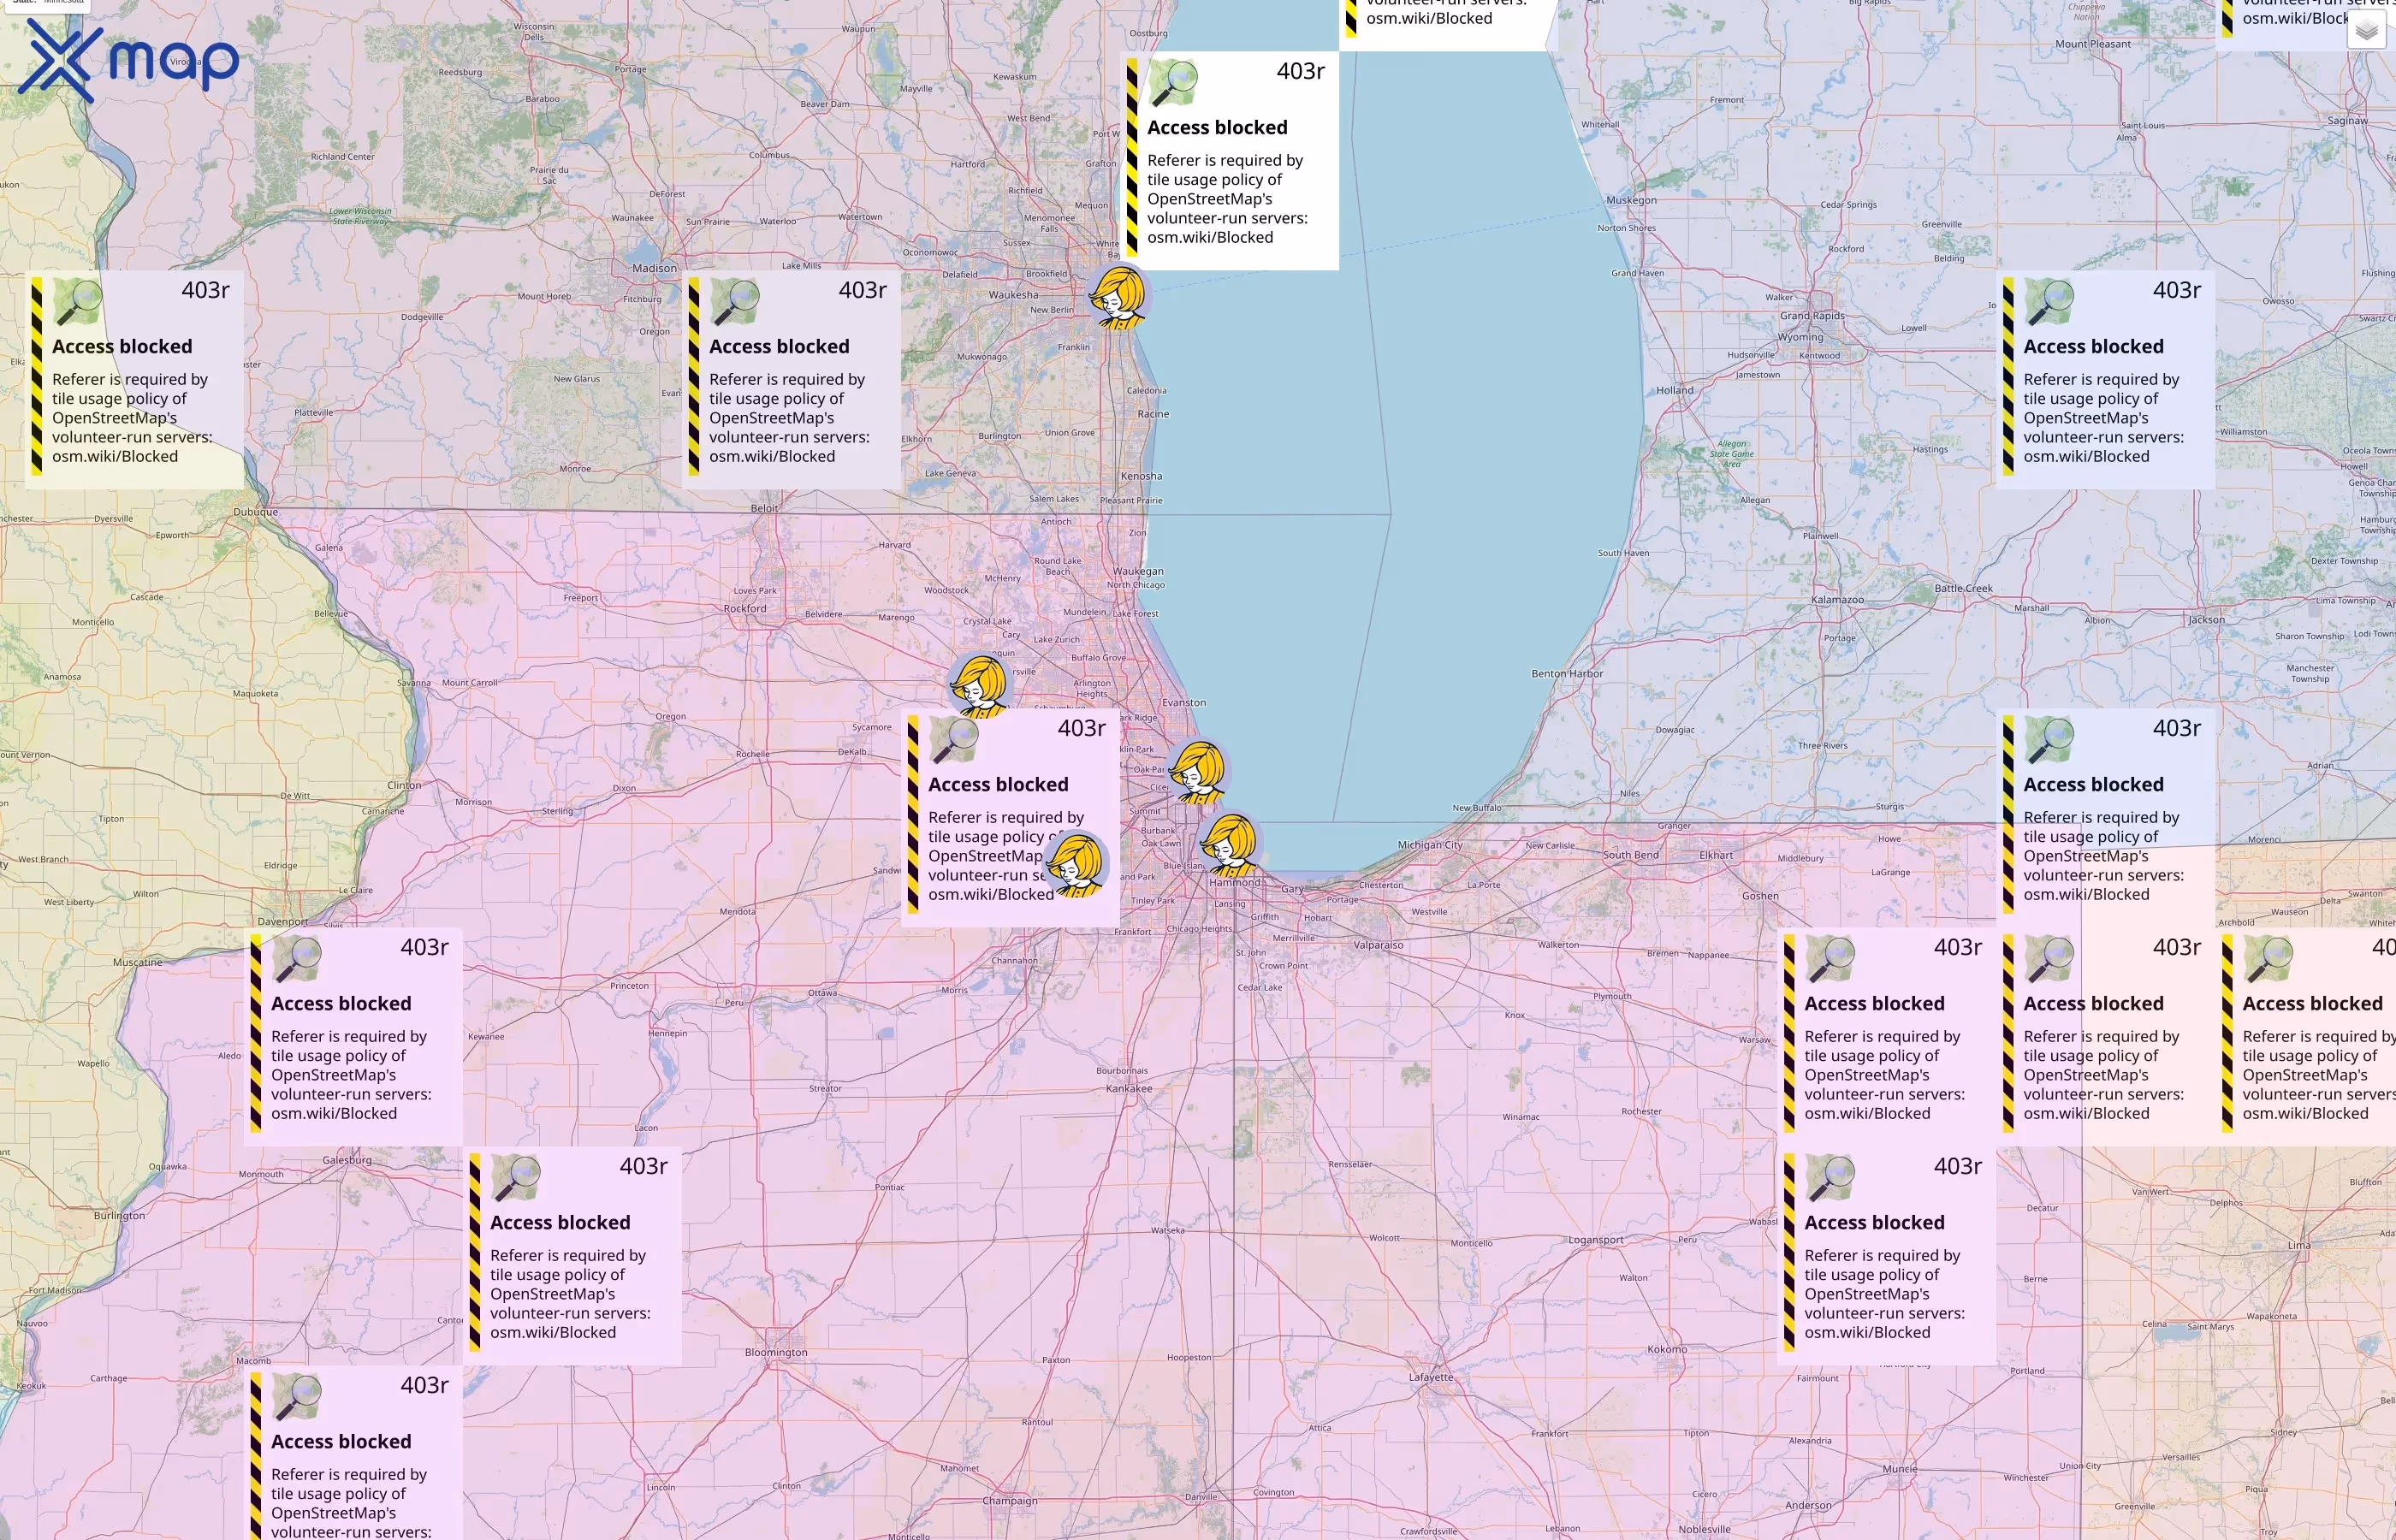Click the Madison city label
Viewport: 2396px width, 1540px height.
pos(654,268)
